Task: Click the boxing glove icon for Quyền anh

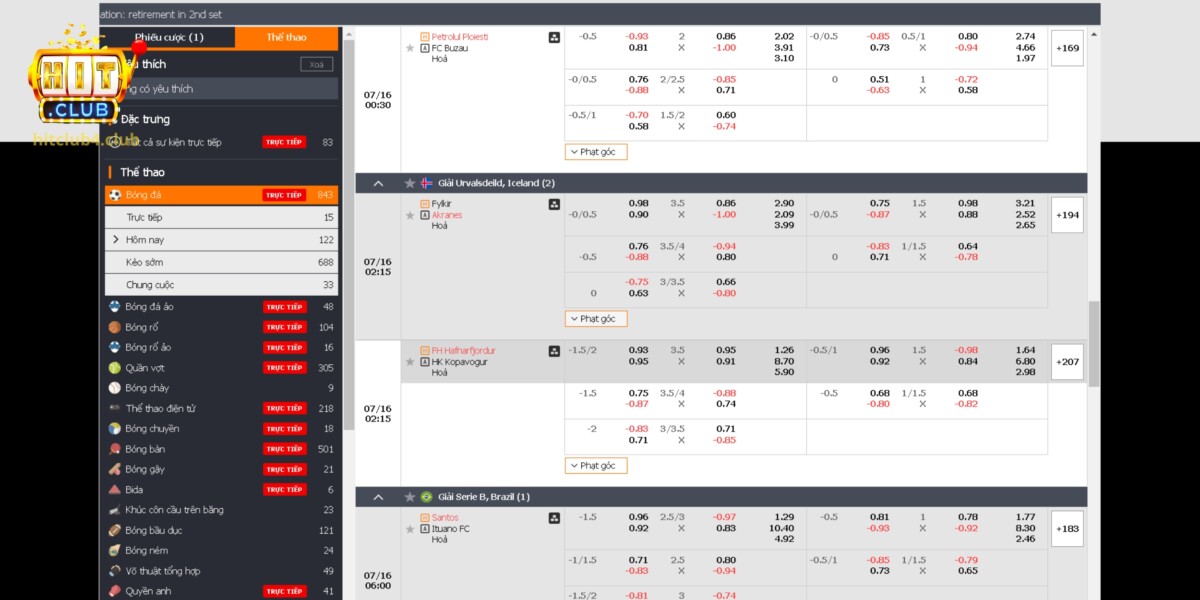Action: tap(115, 591)
